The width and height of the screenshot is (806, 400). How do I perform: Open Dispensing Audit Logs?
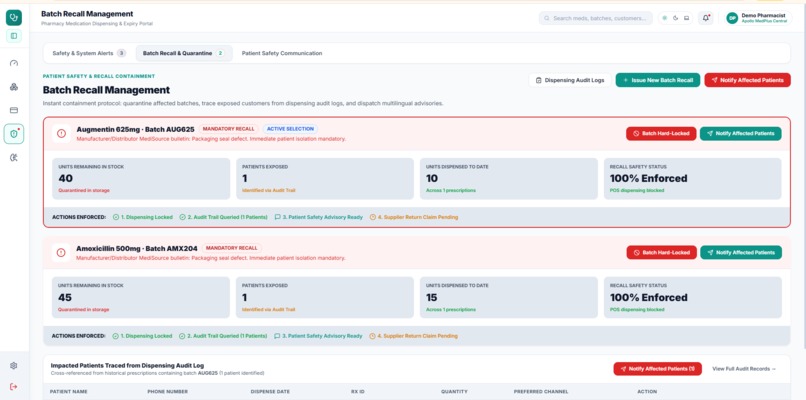click(570, 80)
